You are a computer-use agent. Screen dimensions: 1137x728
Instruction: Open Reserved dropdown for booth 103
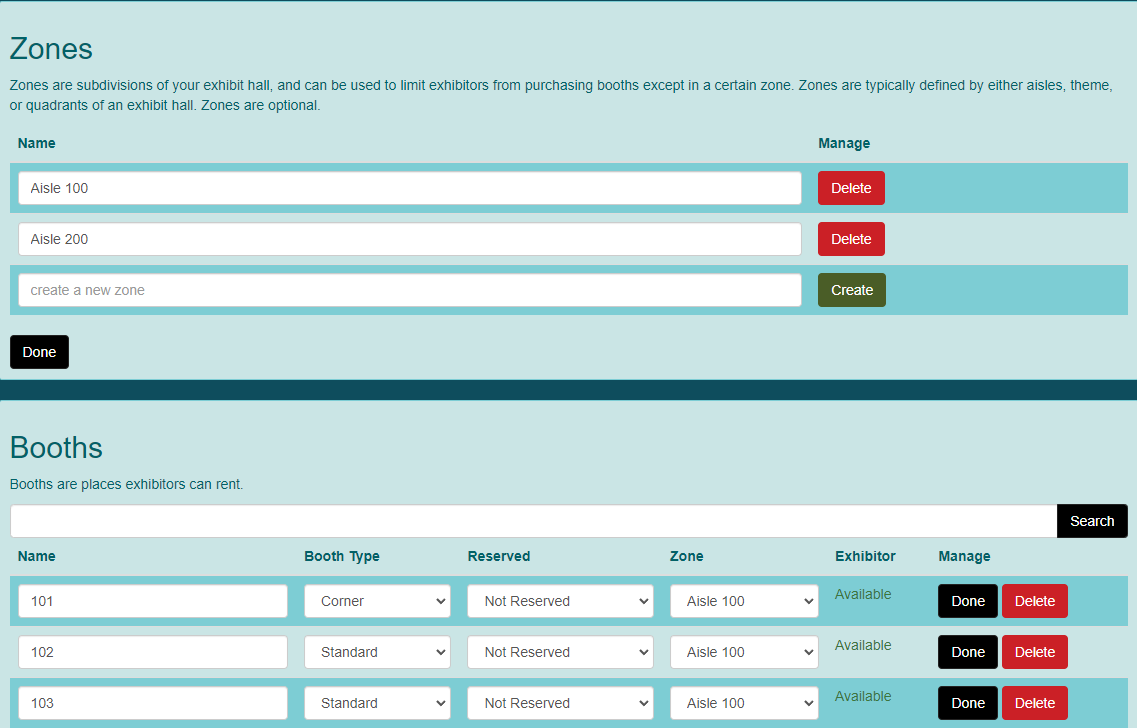[560, 703]
